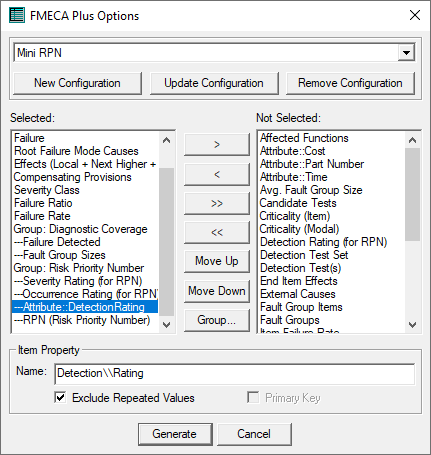
Task: Select Attribute::Time
Action: tap(332, 177)
